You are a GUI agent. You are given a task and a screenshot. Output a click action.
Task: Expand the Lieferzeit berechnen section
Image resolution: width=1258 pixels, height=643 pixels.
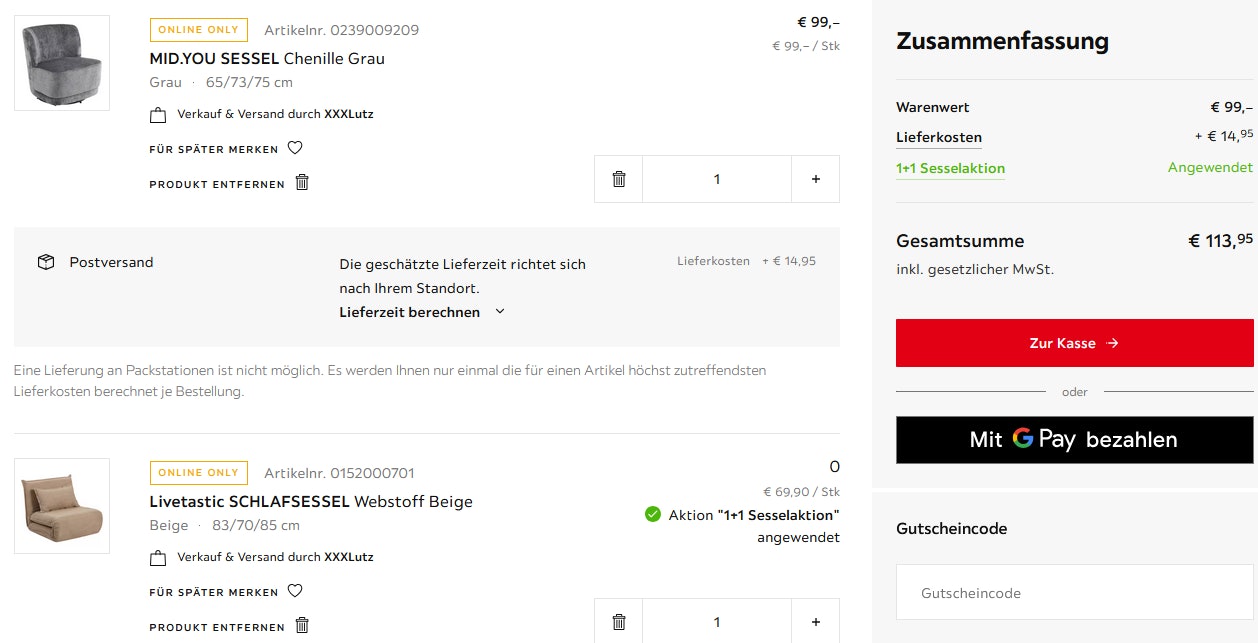click(x=422, y=312)
